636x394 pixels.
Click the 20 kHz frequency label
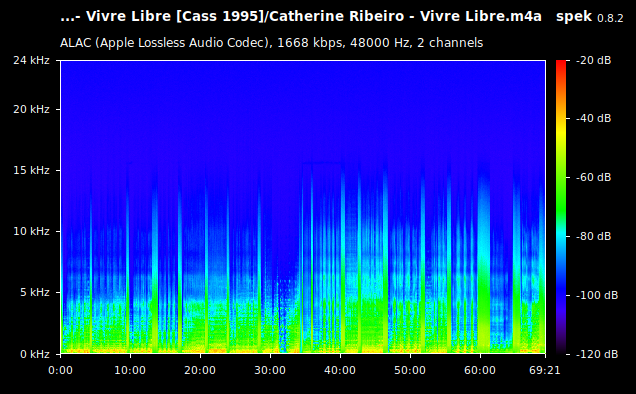tap(31, 110)
